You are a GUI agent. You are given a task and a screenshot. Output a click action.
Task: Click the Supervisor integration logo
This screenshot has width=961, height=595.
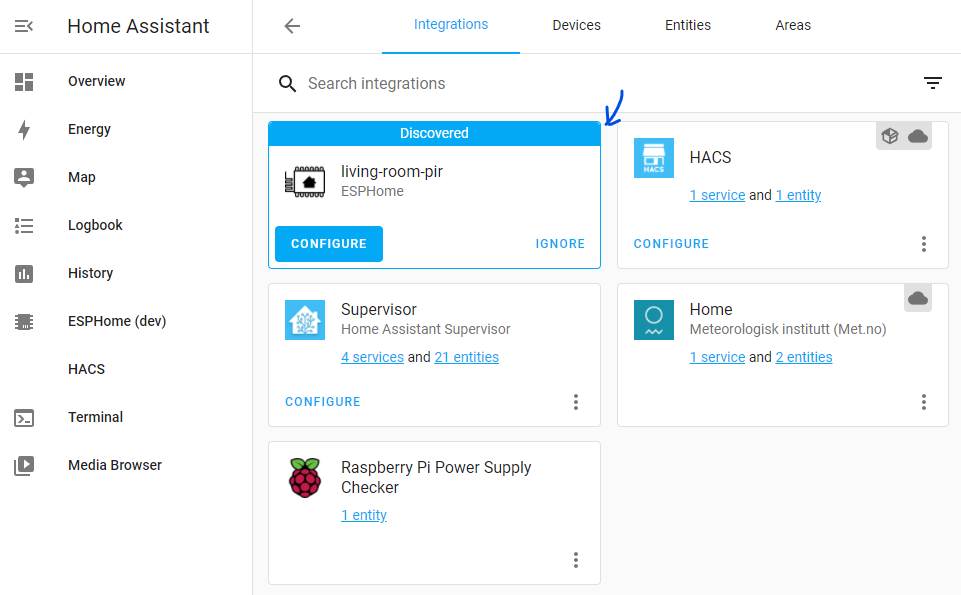pos(305,320)
